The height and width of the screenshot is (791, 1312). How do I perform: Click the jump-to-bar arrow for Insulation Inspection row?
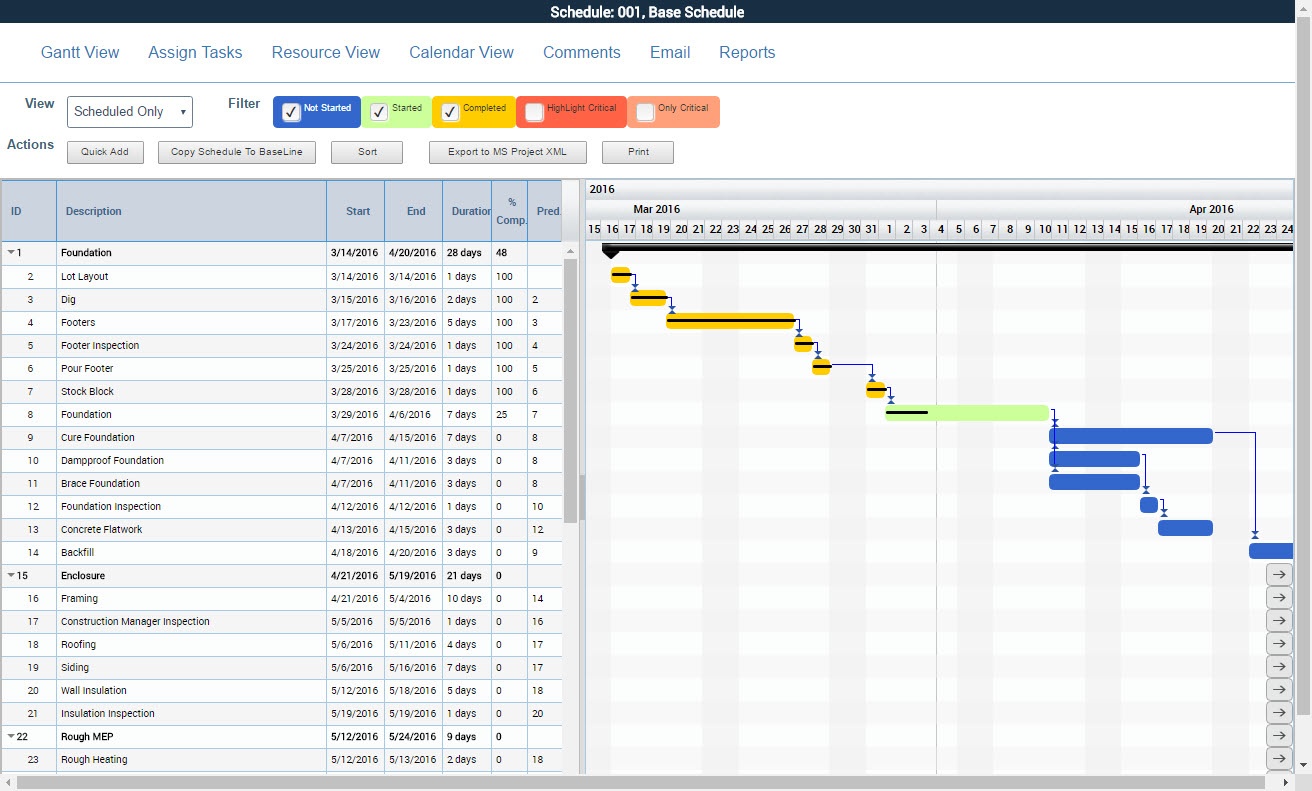(1279, 713)
